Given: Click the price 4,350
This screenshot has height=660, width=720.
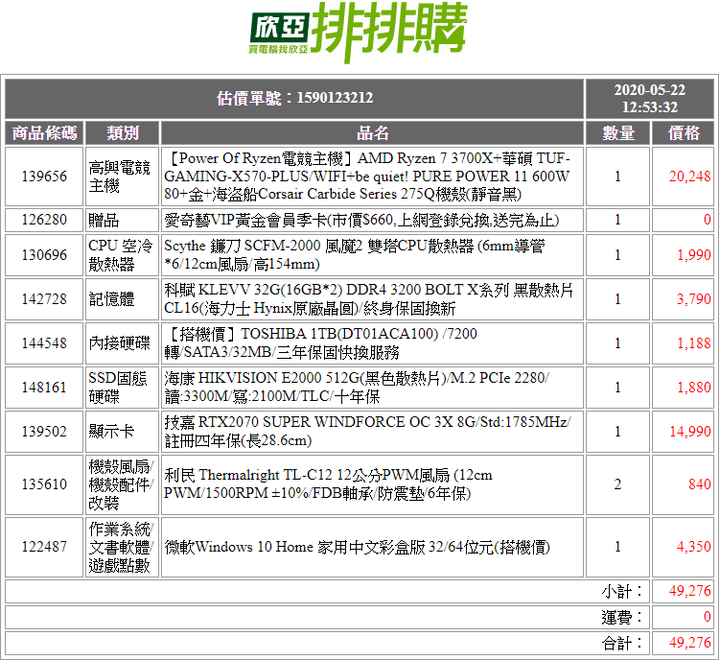Looking at the screenshot, I should 694,547.
